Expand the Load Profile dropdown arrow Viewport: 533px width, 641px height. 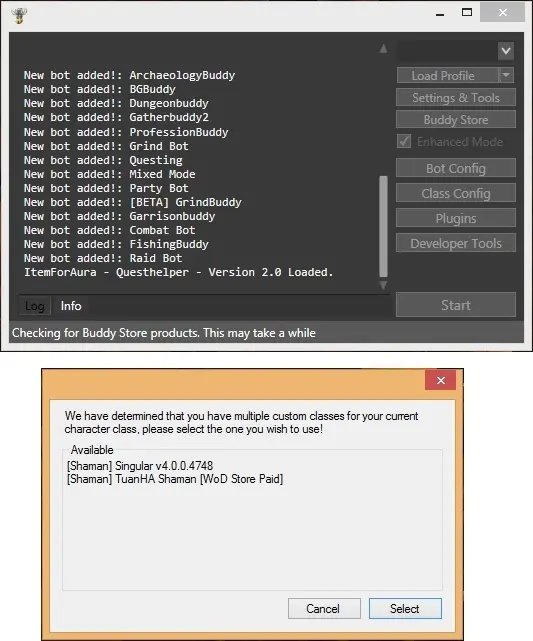[506, 75]
